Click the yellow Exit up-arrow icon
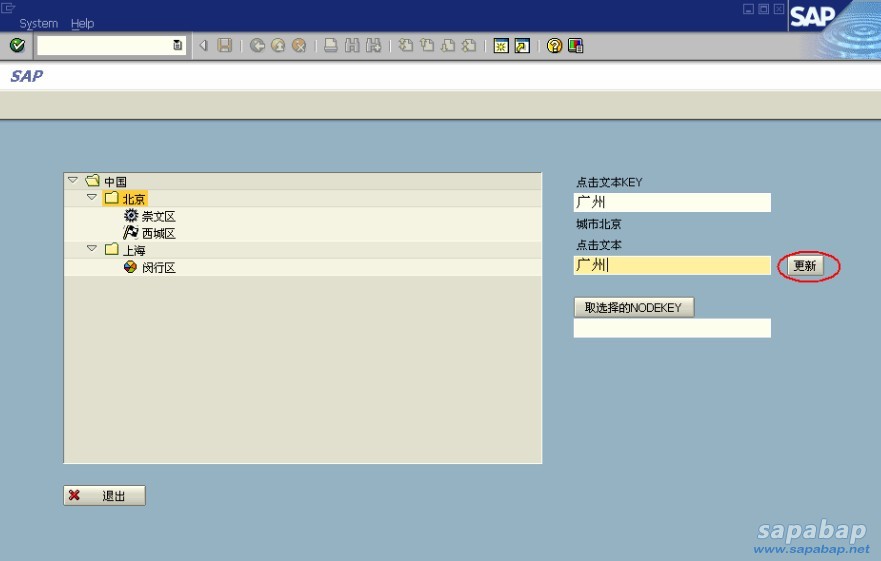Viewport: 881px width, 561px height. point(278,46)
